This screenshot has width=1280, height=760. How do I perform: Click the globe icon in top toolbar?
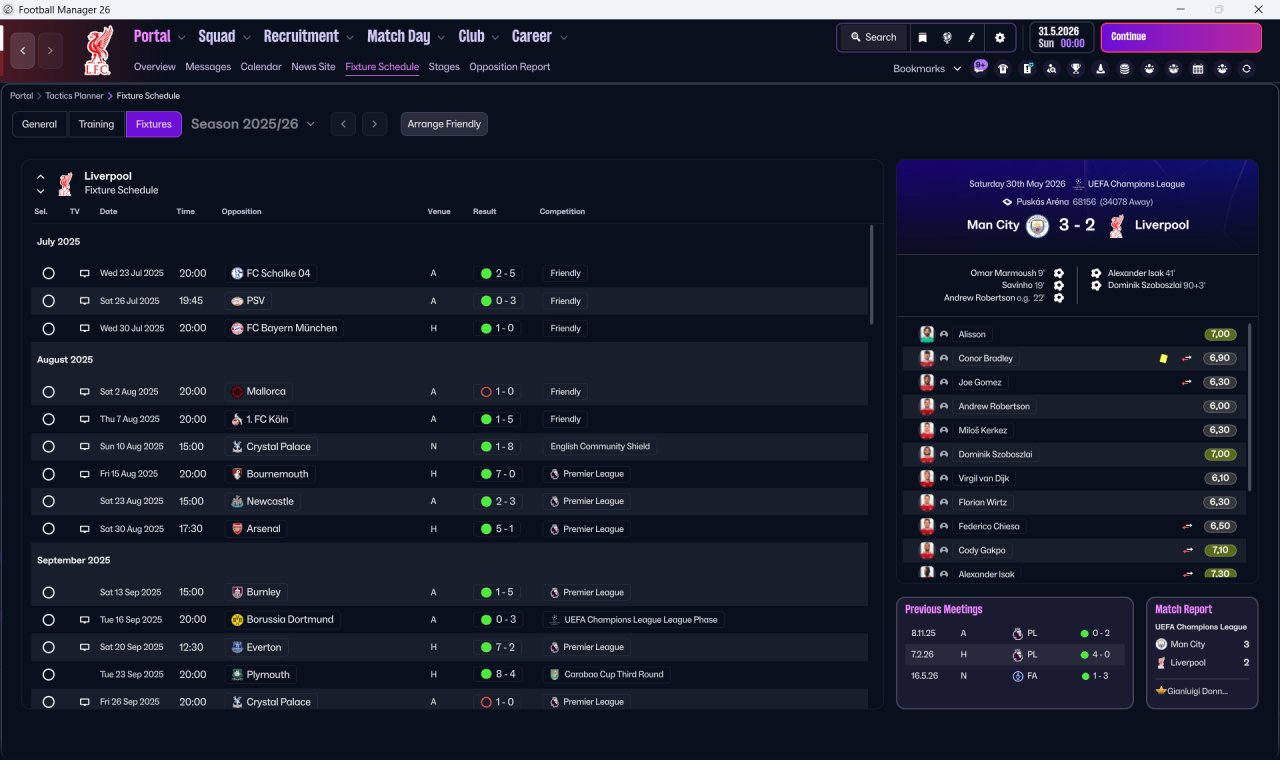point(947,37)
